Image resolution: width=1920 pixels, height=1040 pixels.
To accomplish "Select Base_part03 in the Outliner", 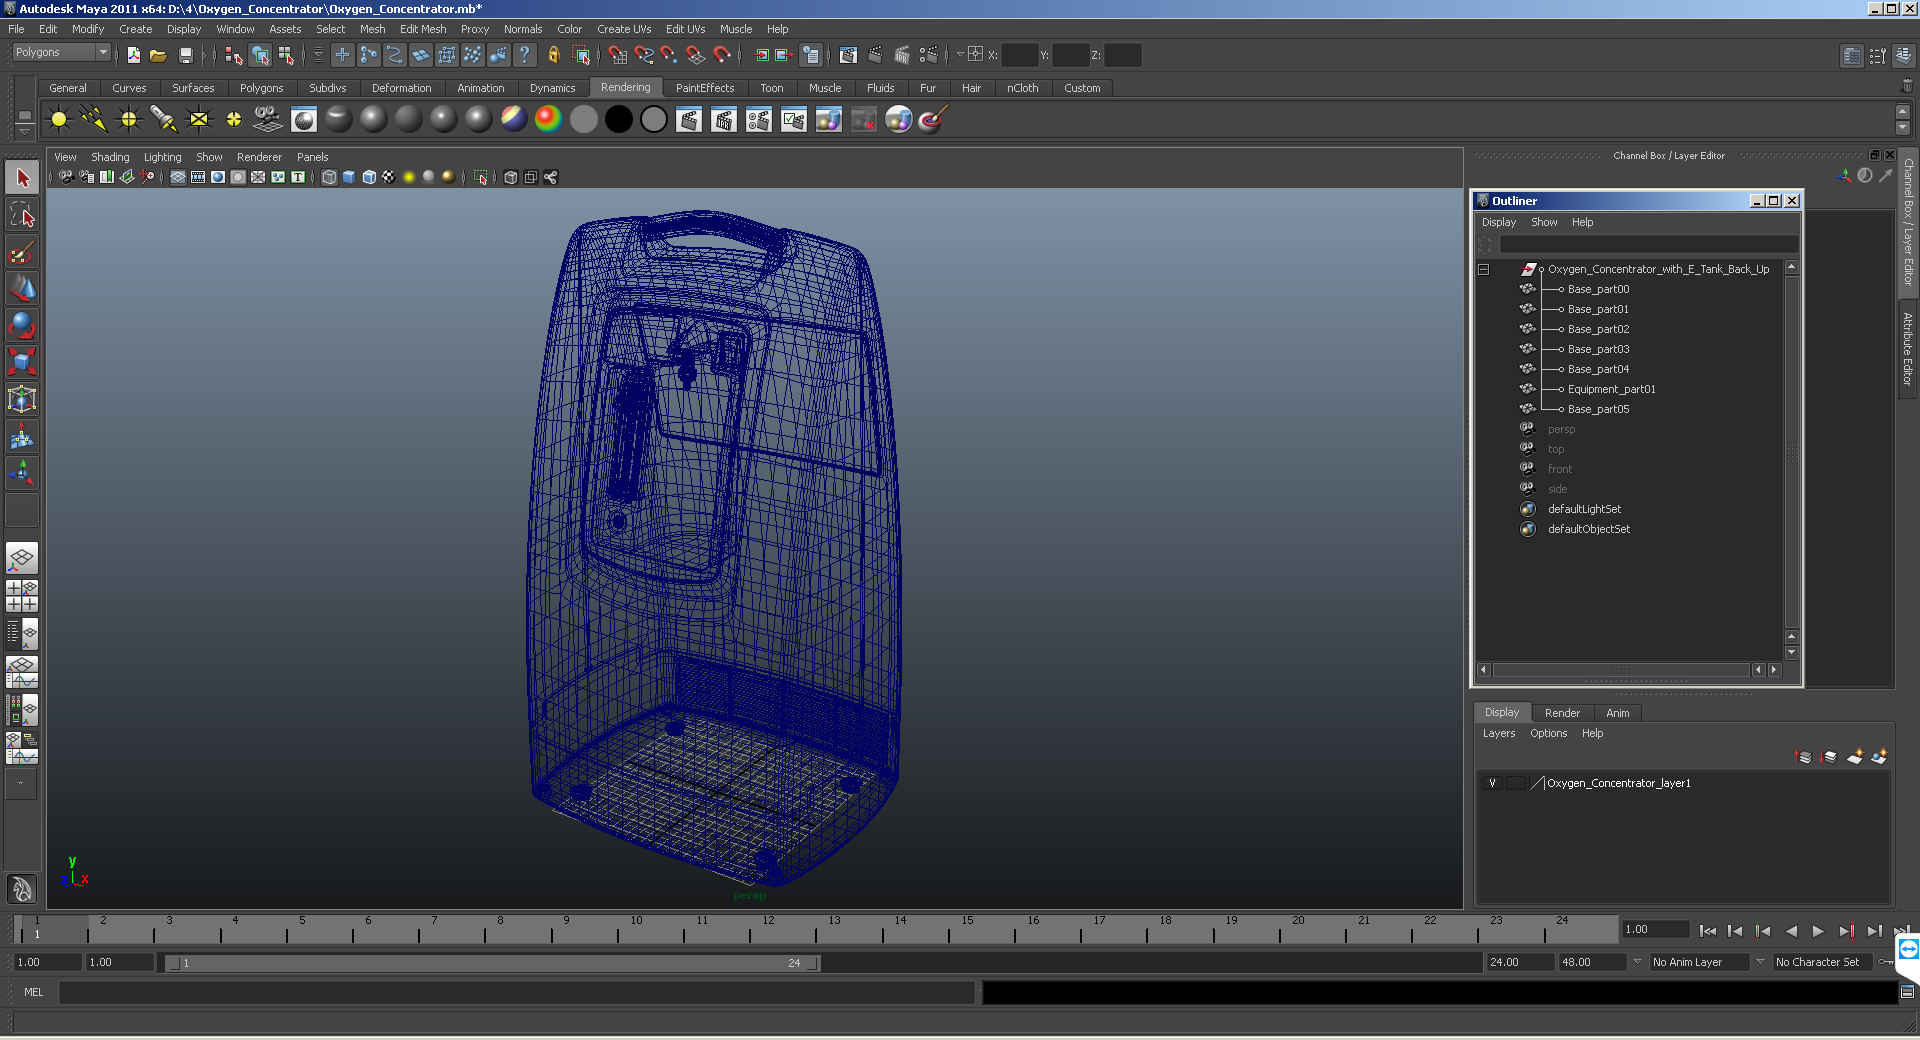I will (1598, 349).
